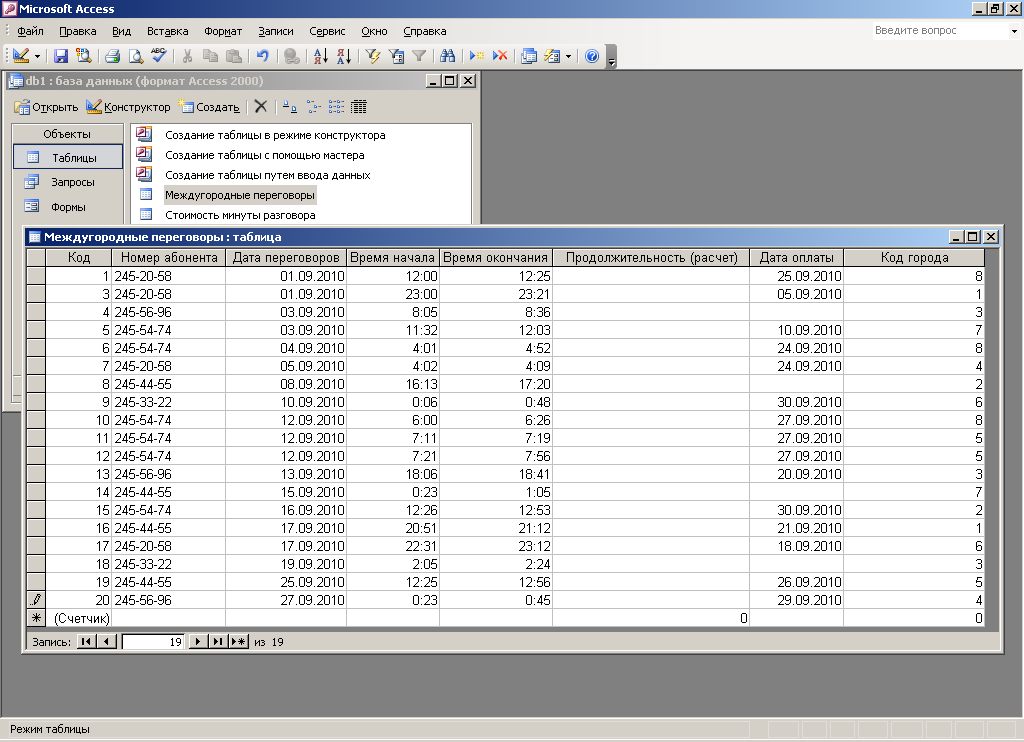Select the 'Междугородные переговоры' table in list
This screenshot has width=1024, height=742.
tap(240, 195)
